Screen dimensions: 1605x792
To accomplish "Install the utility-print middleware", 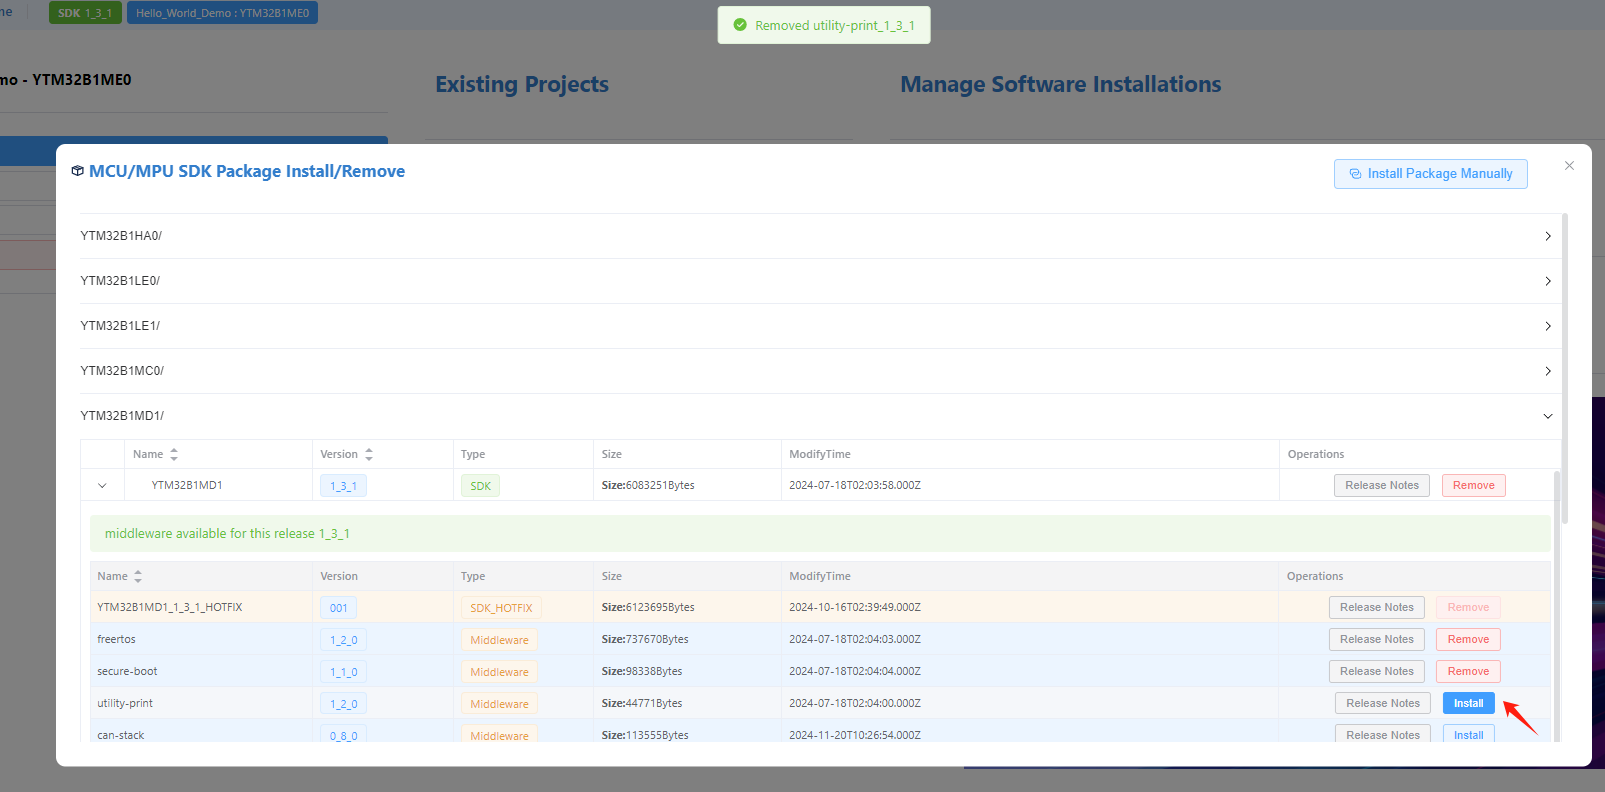I will pyautogui.click(x=1468, y=703).
